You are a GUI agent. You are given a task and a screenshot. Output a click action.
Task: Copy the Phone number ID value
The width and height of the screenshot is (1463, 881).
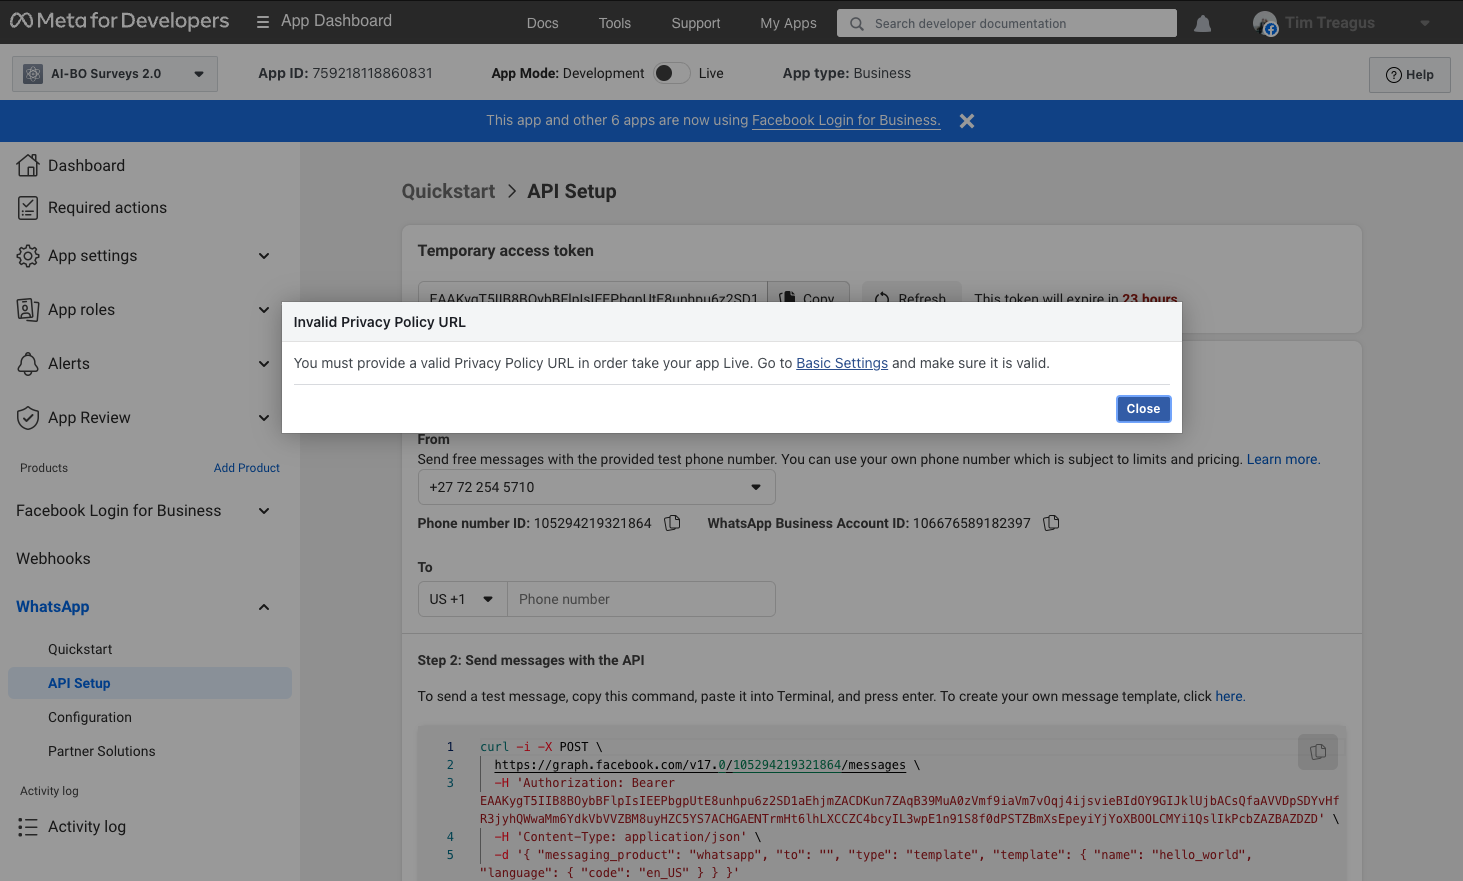tap(673, 523)
